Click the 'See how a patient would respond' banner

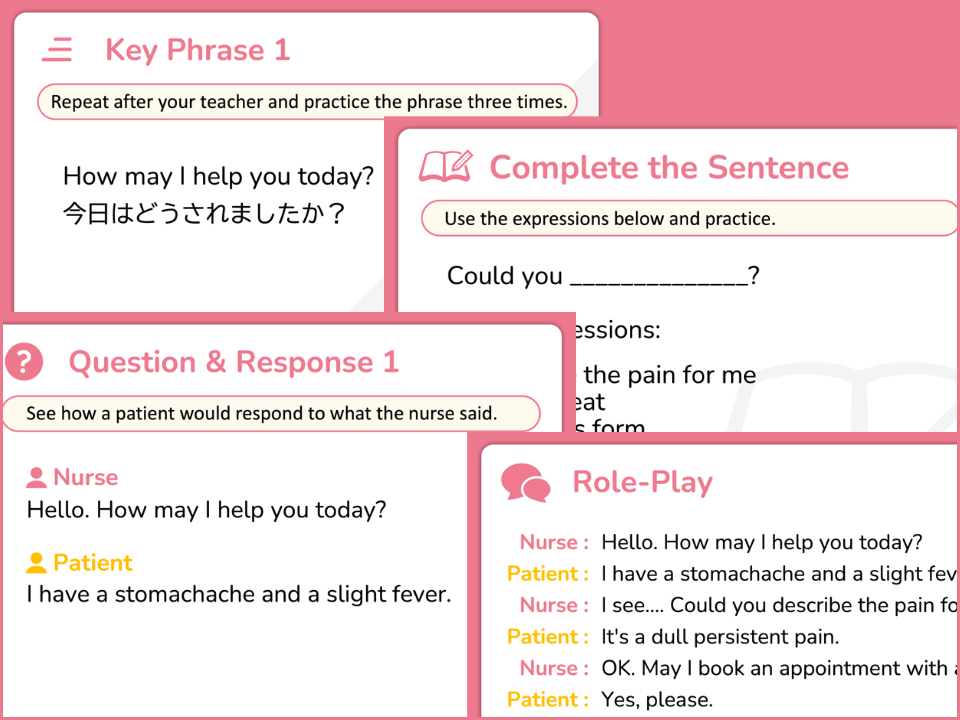[x=262, y=413]
